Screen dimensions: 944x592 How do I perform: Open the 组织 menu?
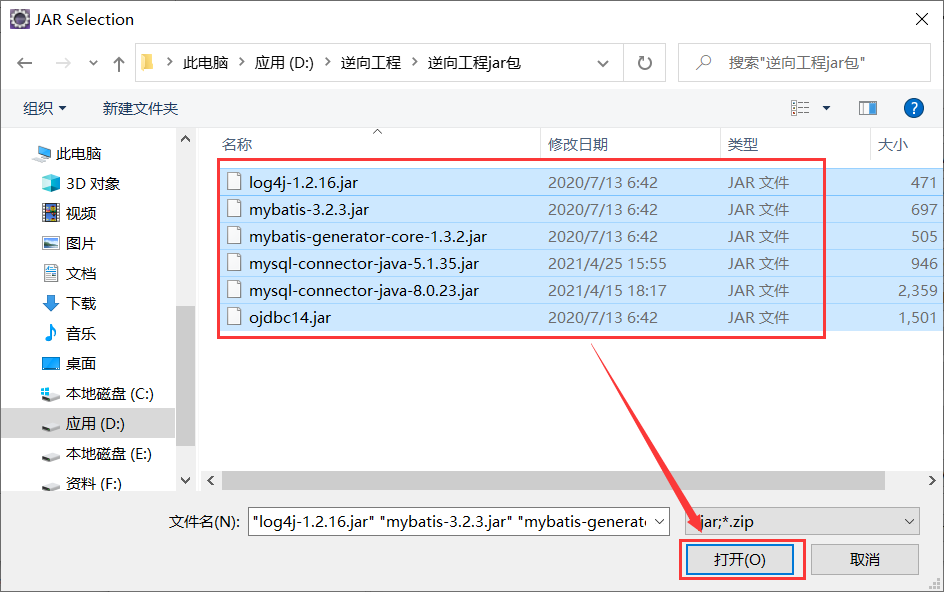(x=44, y=108)
